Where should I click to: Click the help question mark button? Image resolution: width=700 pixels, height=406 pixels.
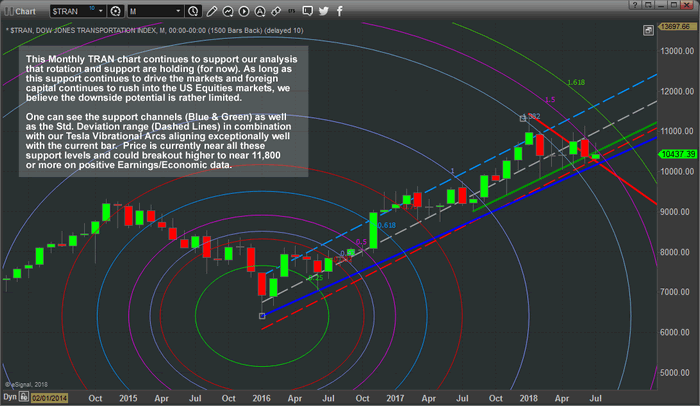[635, 5]
